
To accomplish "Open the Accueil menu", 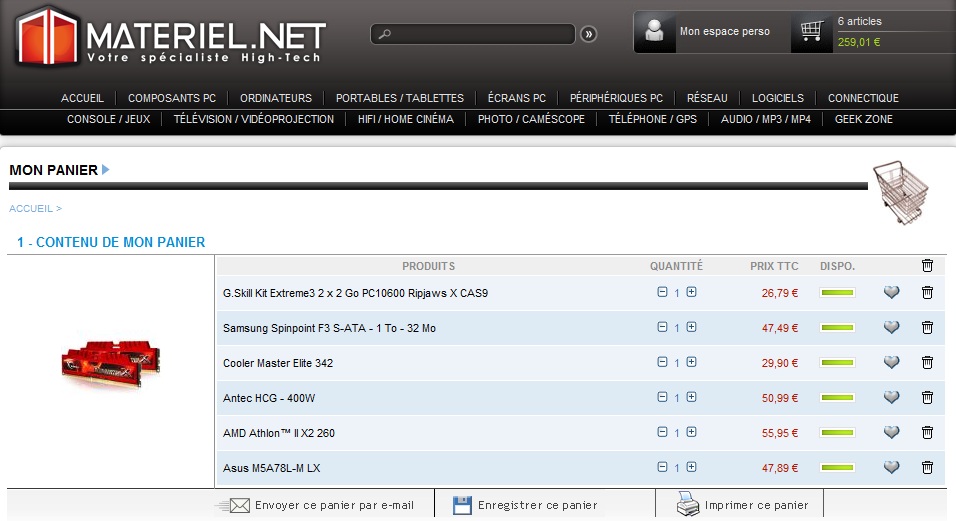I will (x=82, y=98).
